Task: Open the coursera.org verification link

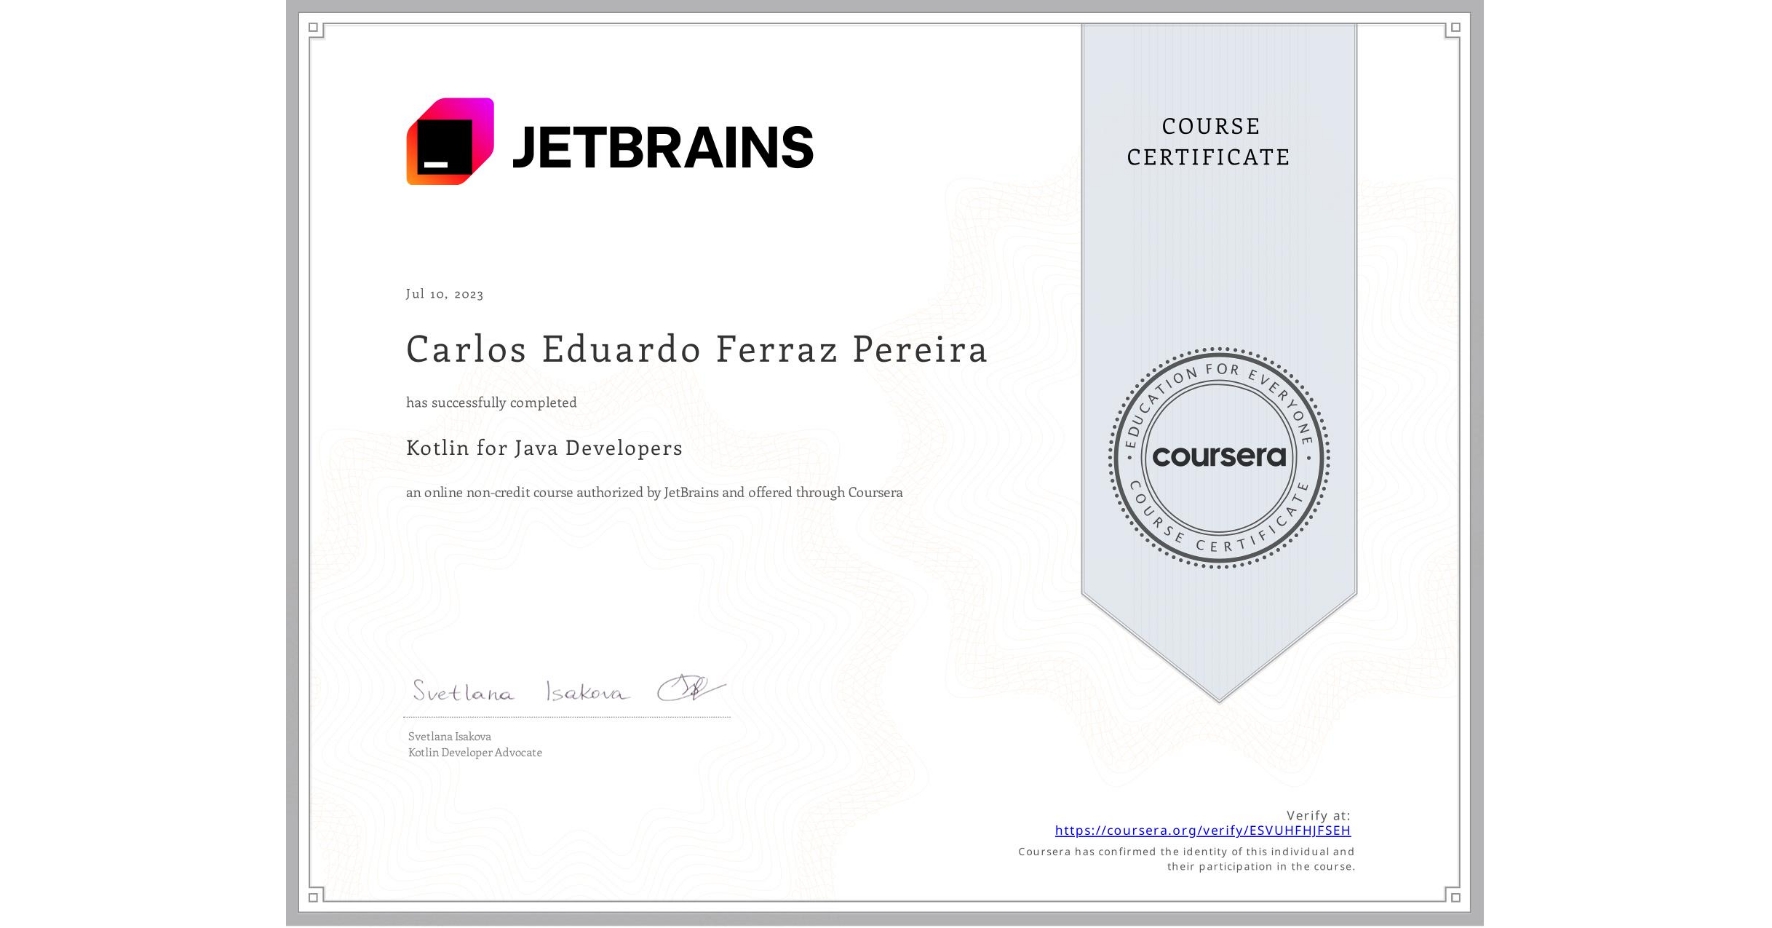Action: pos(1202,831)
